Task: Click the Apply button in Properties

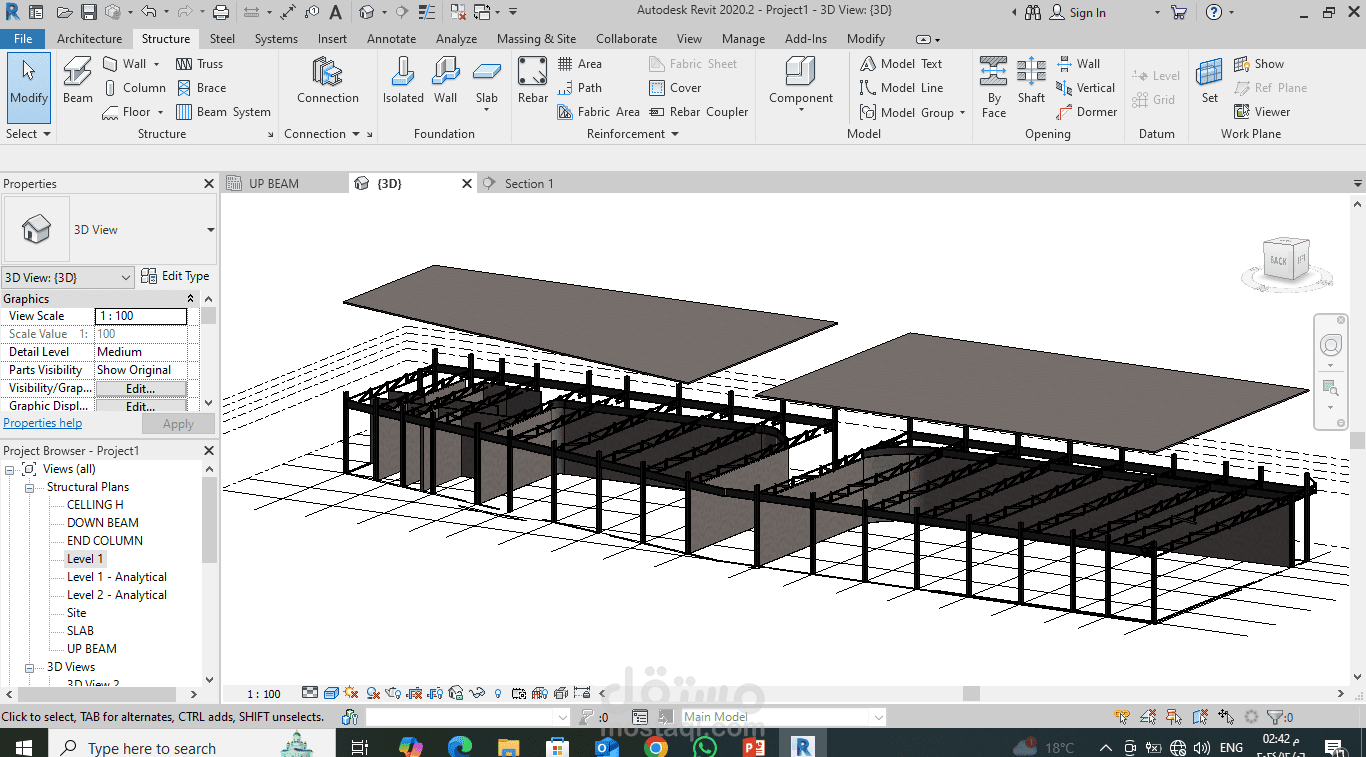Action: coord(178,422)
